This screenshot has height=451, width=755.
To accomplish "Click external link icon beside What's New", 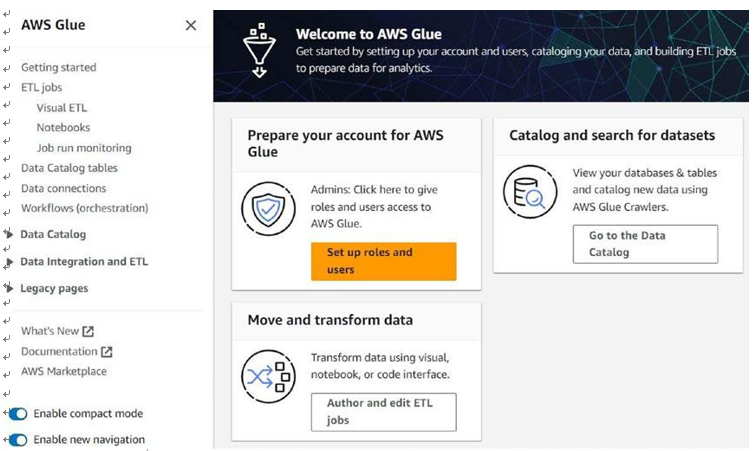I will pyautogui.click(x=88, y=331).
